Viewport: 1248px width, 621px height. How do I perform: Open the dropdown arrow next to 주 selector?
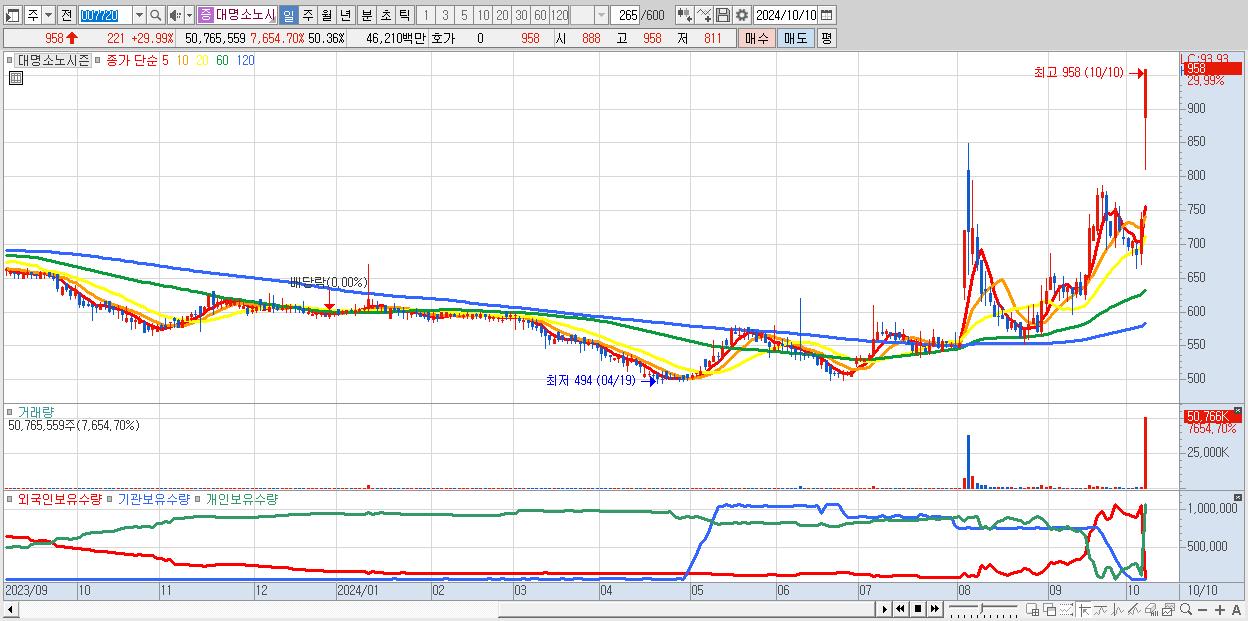coord(48,15)
